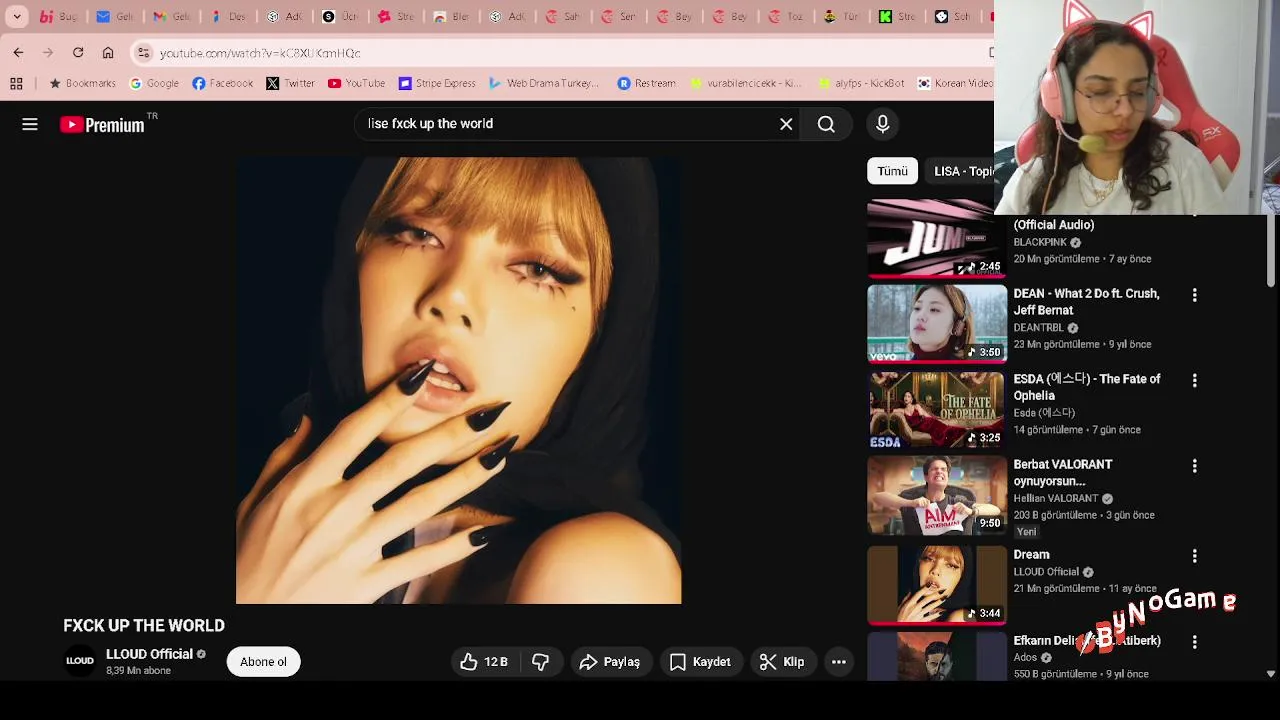The image size is (1280, 720).
Task: Open the Web Drama Turkey bookmark
Action: pyautogui.click(x=543, y=83)
